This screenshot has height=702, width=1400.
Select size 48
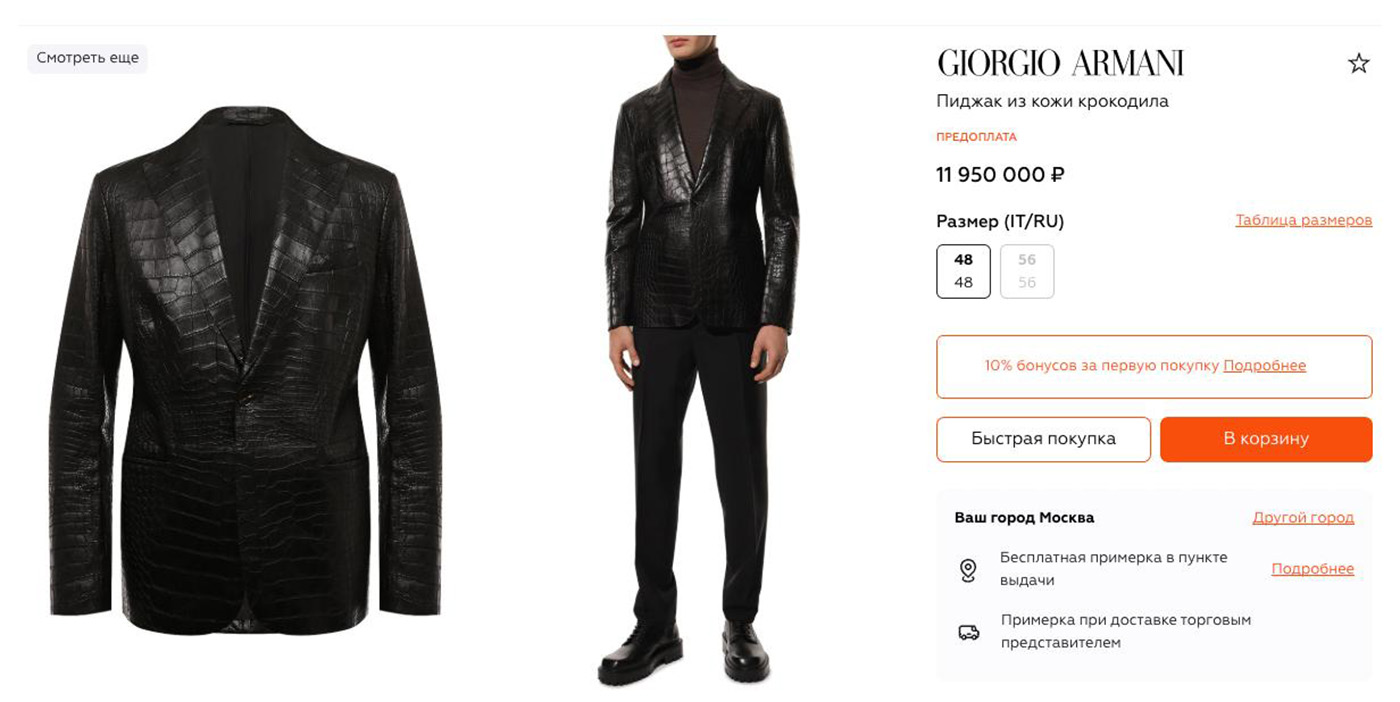click(963, 271)
